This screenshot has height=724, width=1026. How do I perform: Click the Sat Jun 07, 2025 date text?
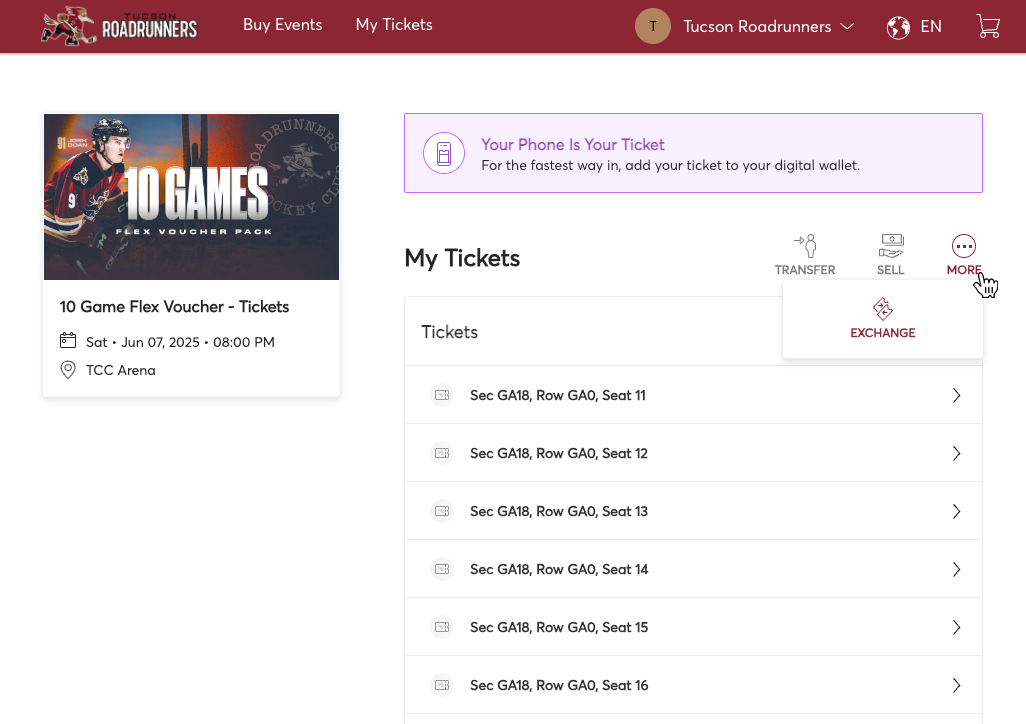coord(180,342)
